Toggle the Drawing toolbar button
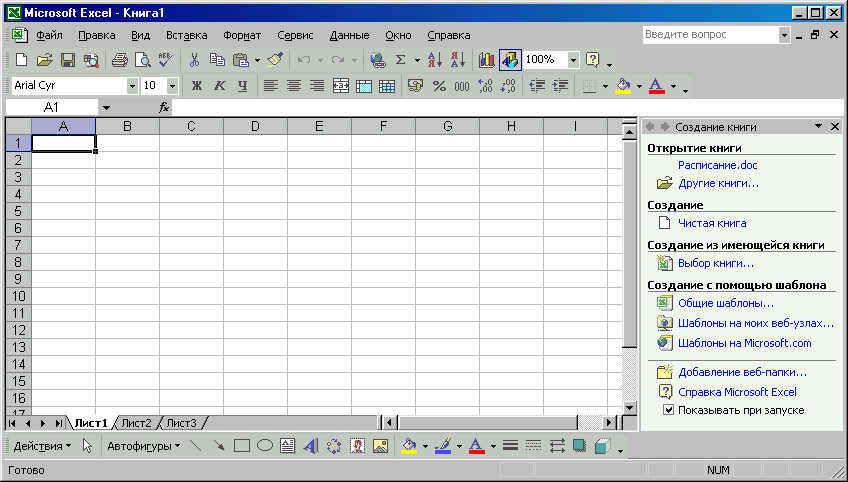Screen dimensions: 848x482 click(x=510, y=60)
